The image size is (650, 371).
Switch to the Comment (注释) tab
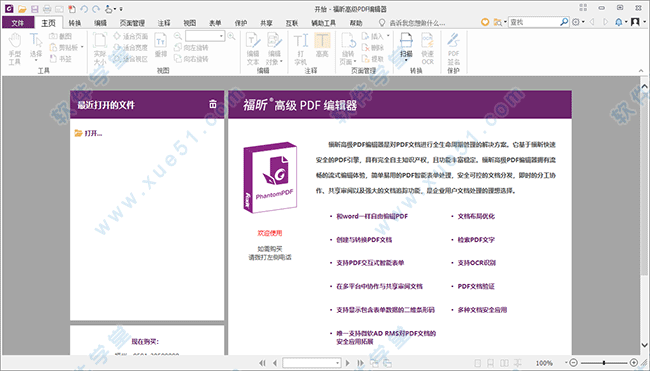click(x=164, y=23)
